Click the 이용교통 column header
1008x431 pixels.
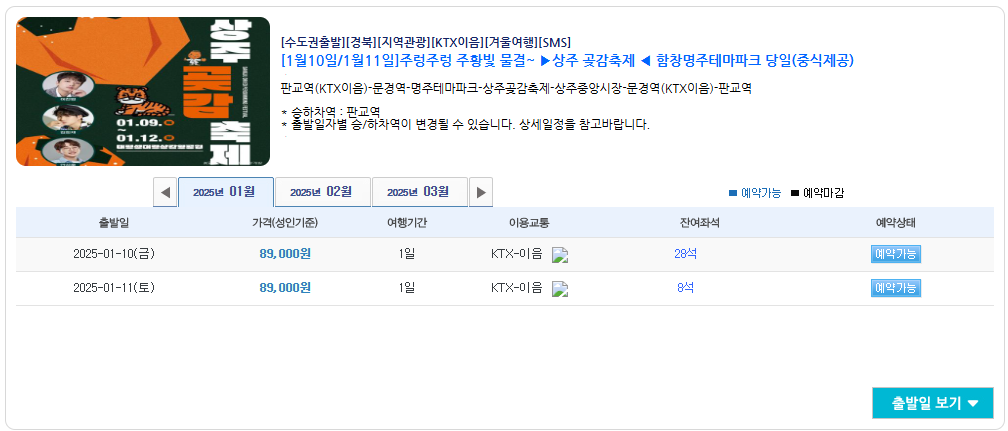click(x=529, y=223)
